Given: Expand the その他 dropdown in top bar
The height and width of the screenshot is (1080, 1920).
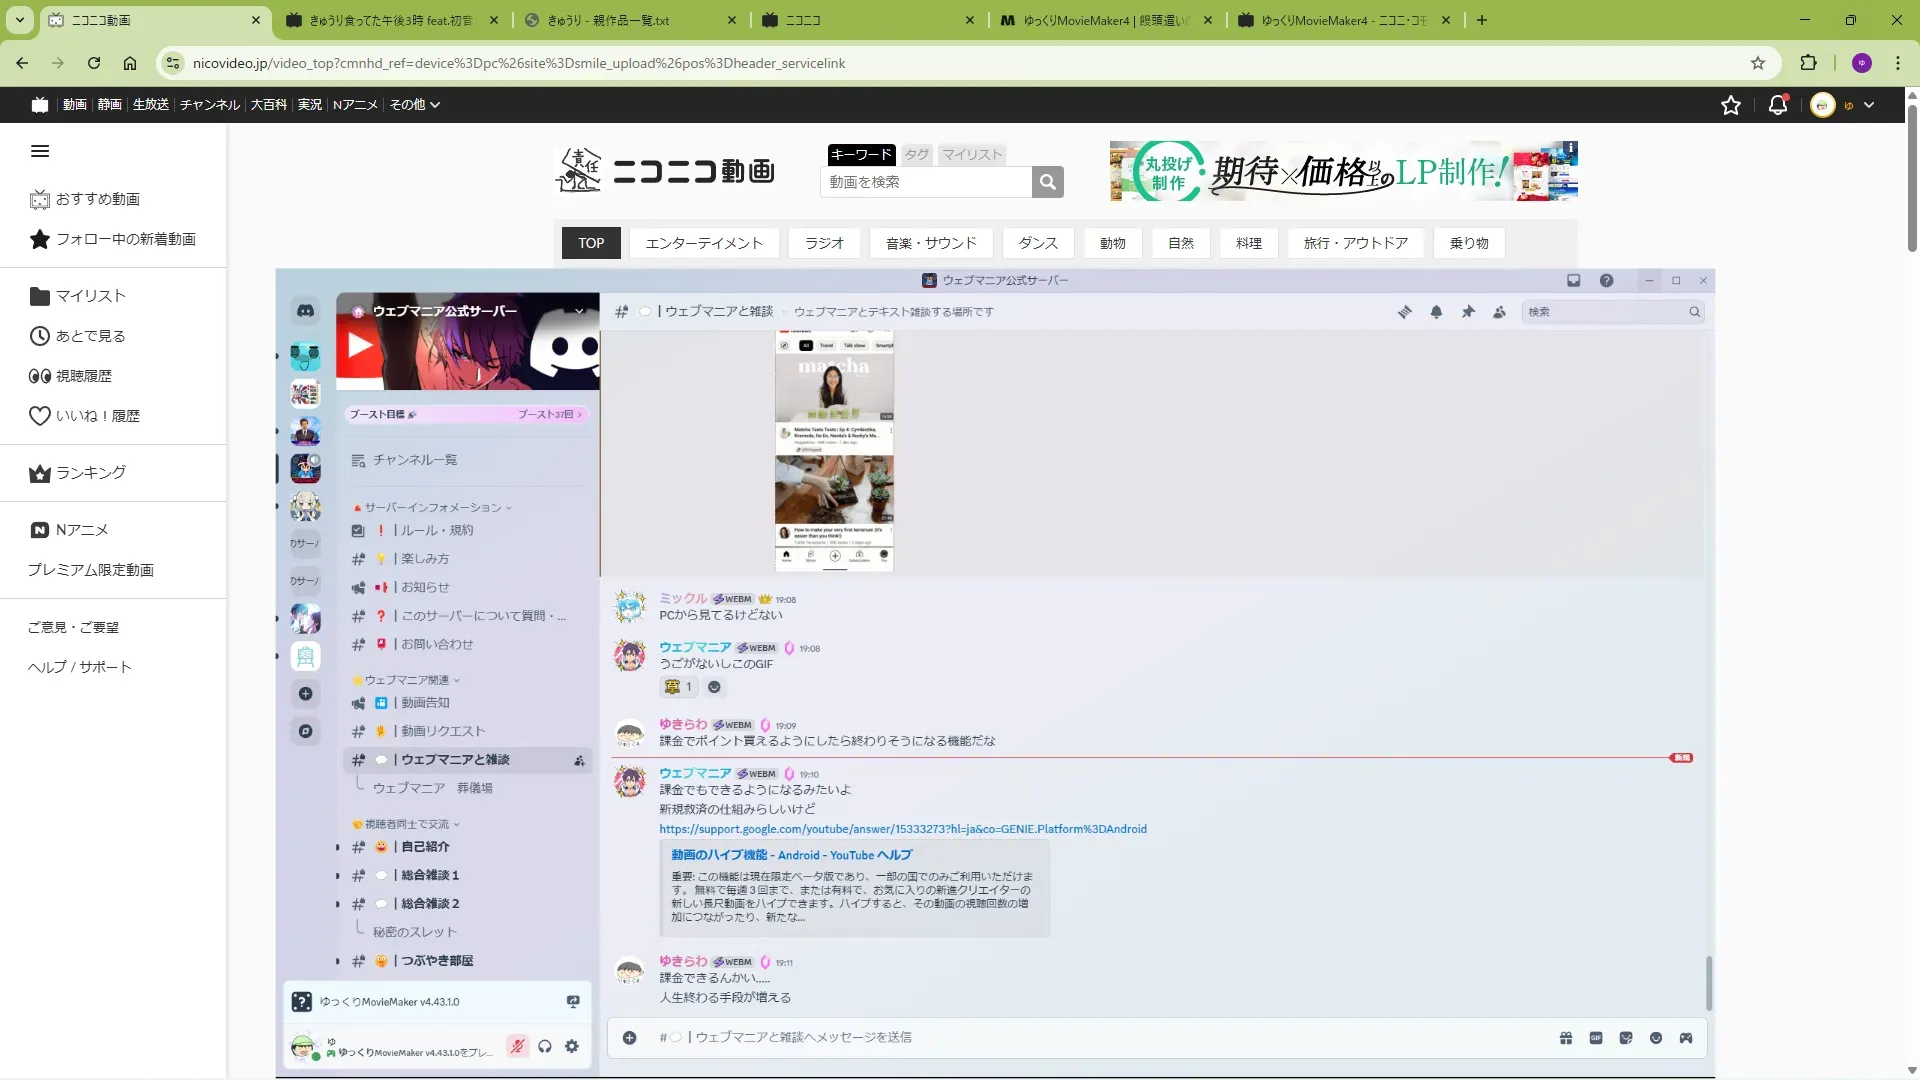Looking at the screenshot, I should [x=414, y=105].
